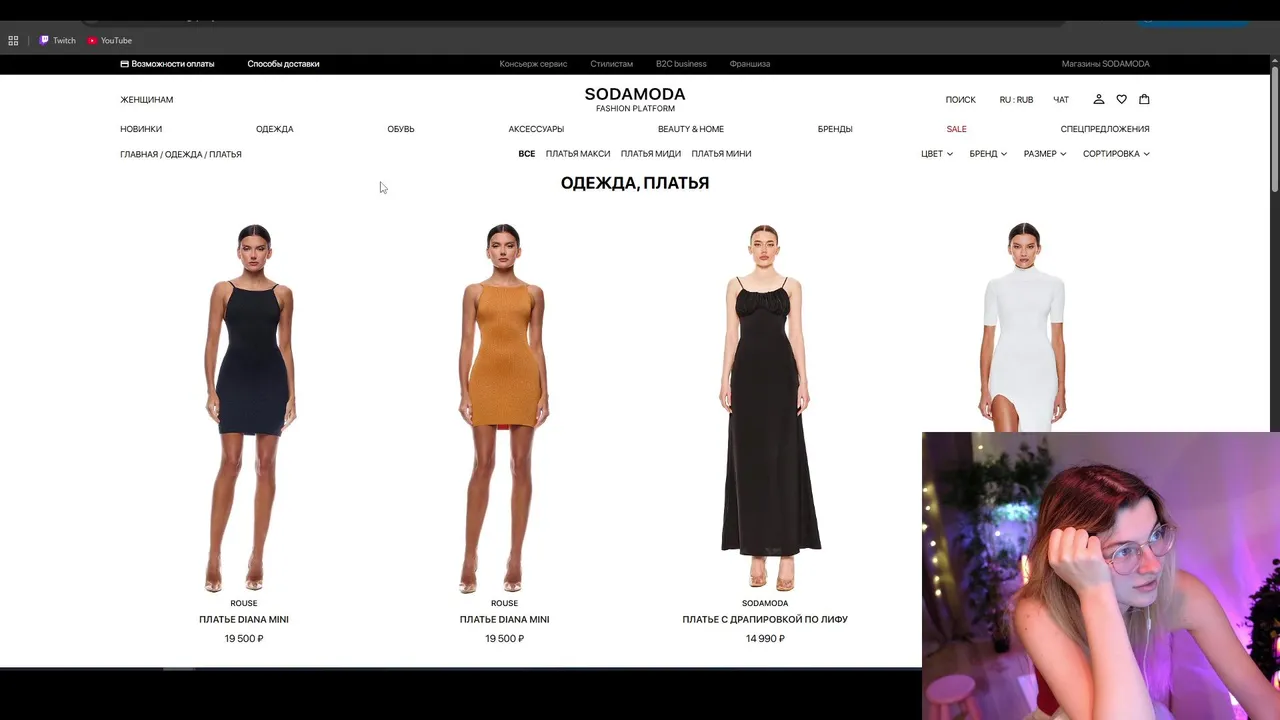Viewport: 1280px width, 720px height.
Task: Open the long black draped dress image
Action: pos(767,407)
